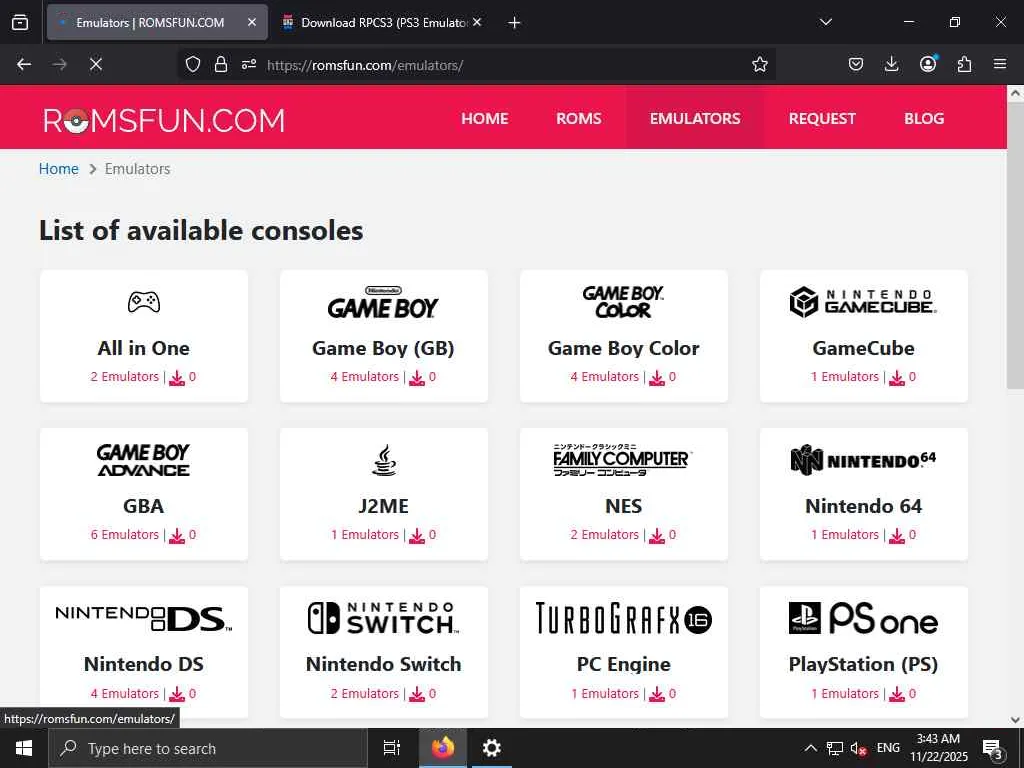
Task: Click the 6 Emulators count under GBA
Action: [x=125, y=534]
